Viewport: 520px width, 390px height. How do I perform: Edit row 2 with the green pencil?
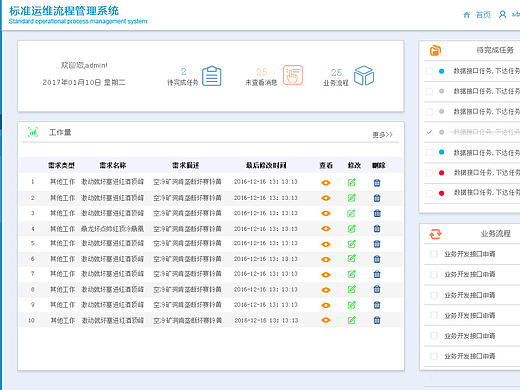pyautogui.click(x=352, y=198)
